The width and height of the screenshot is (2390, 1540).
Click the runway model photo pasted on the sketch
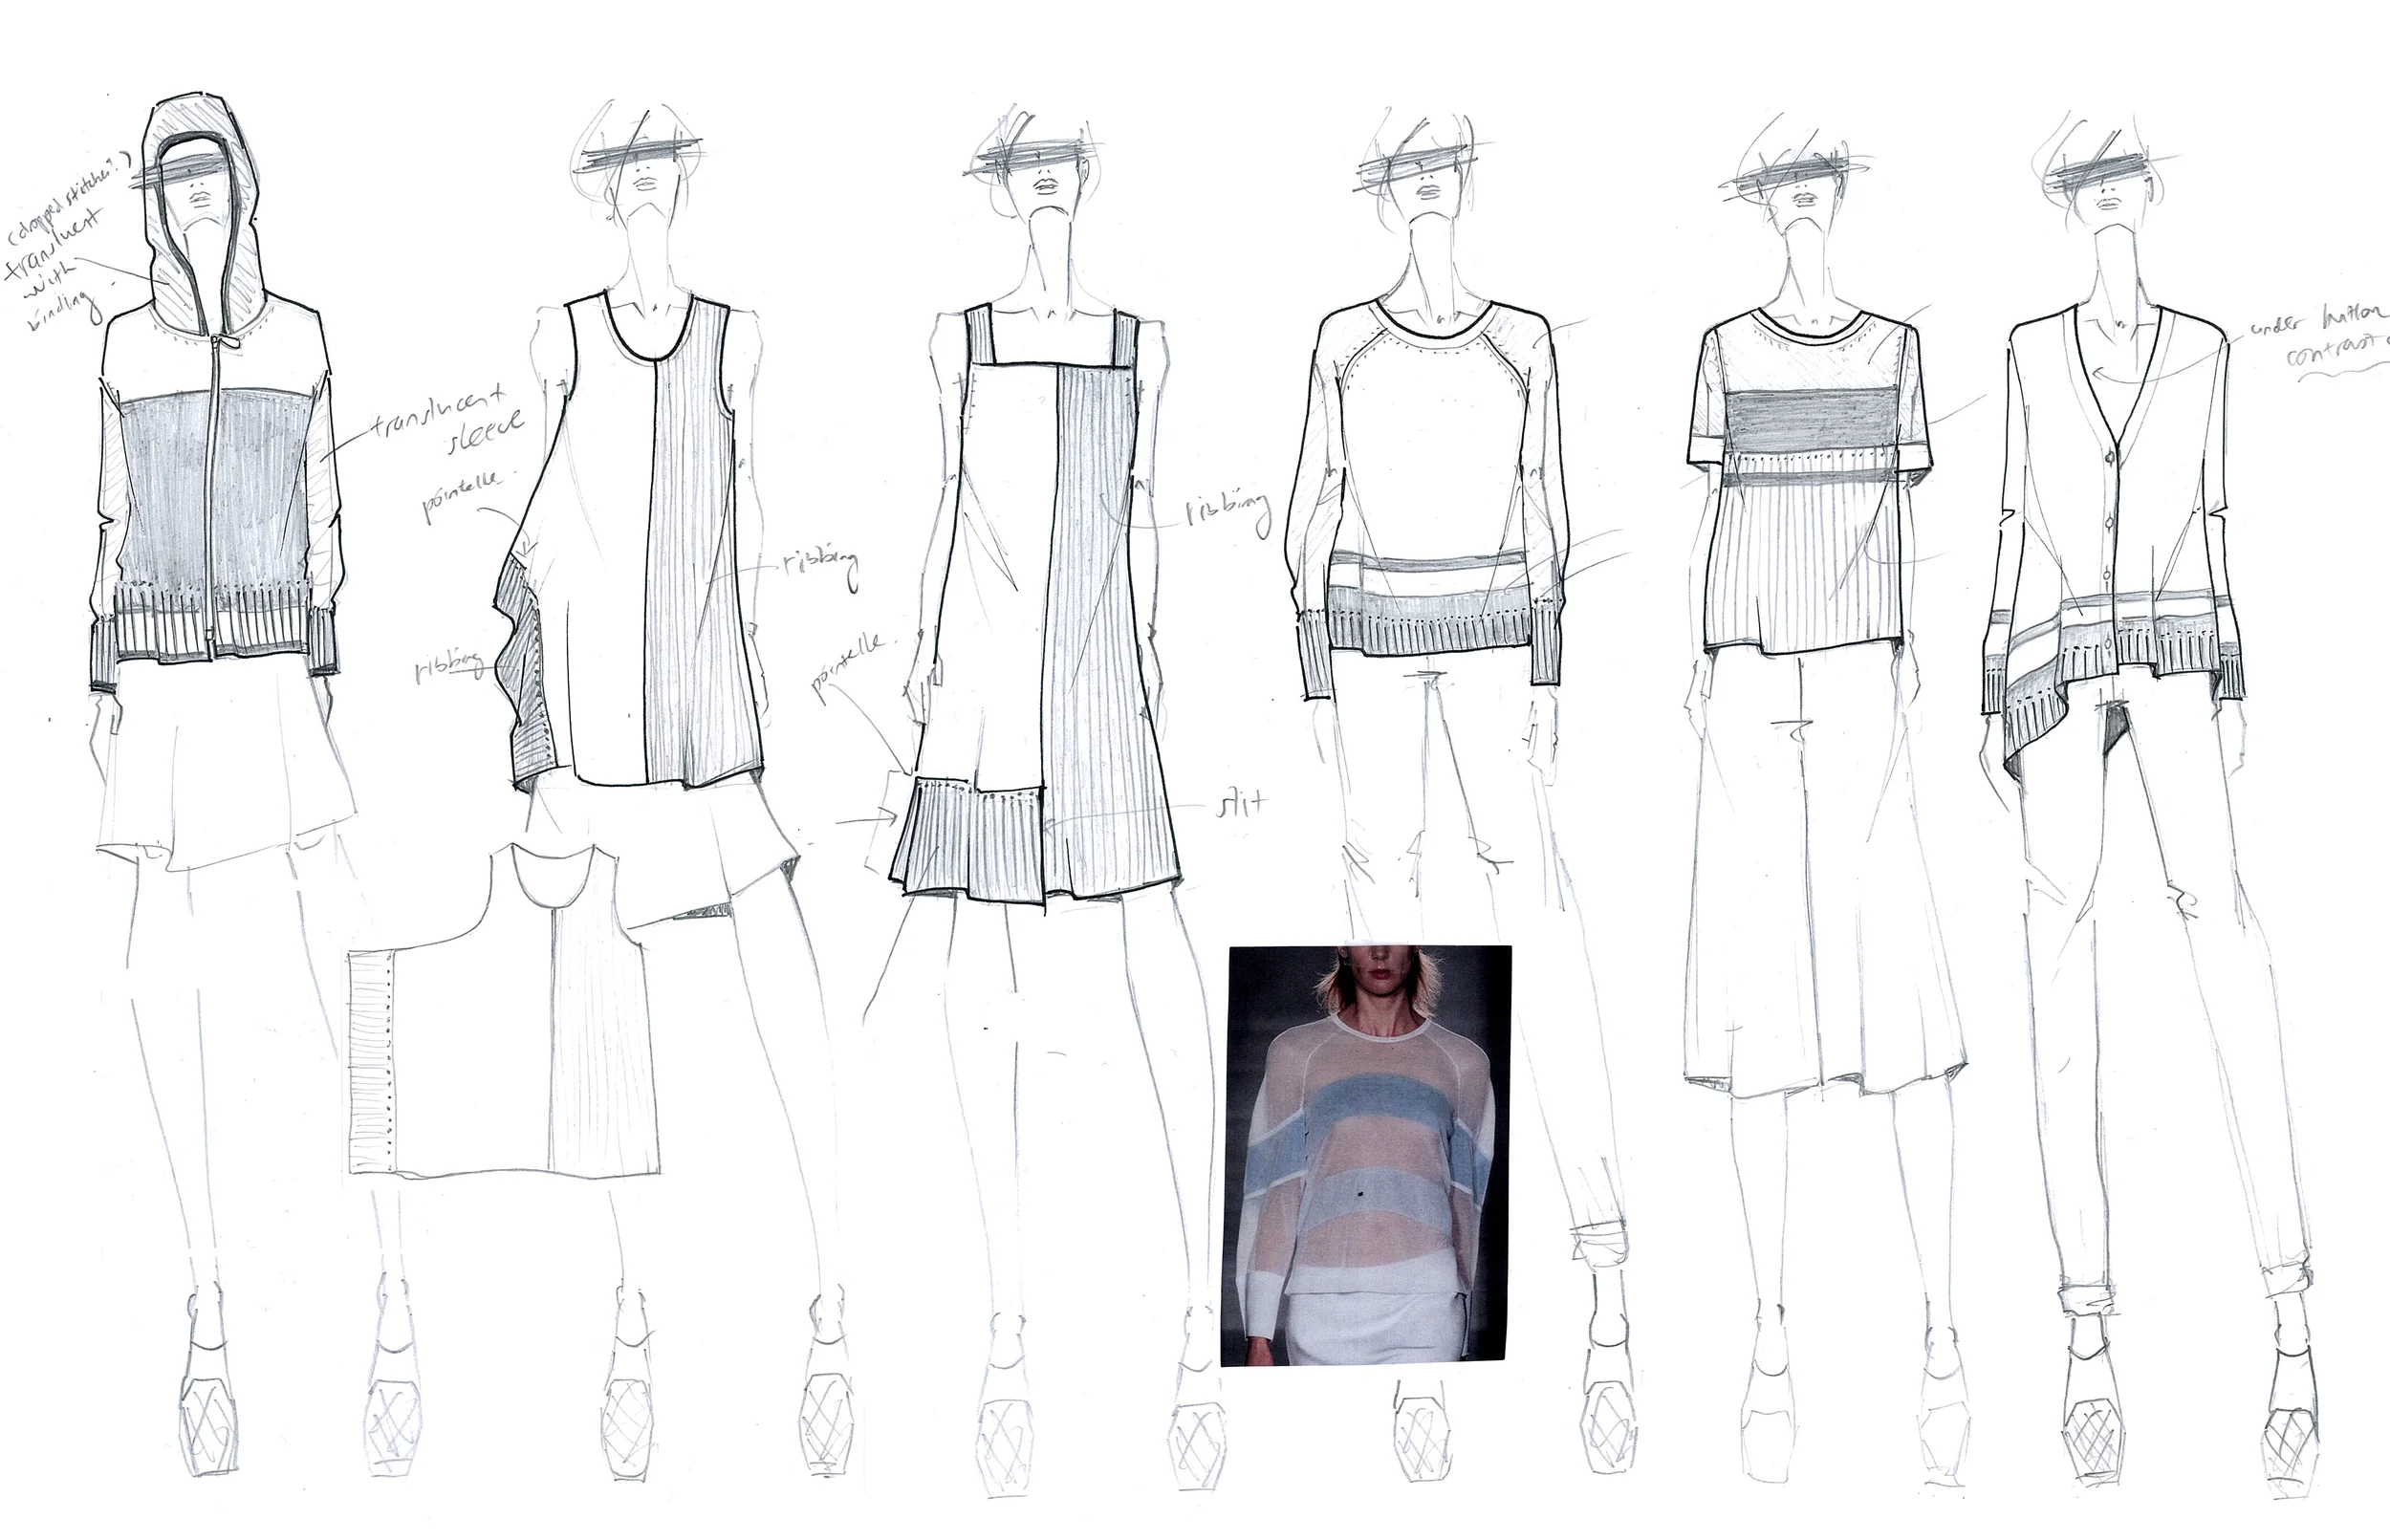(1366, 1155)
